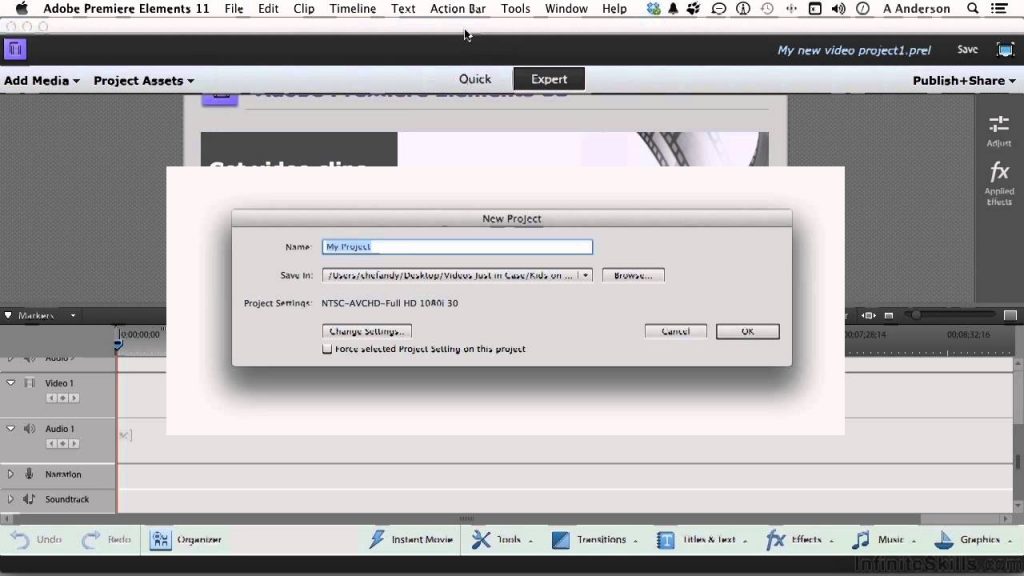Open the Music panel
The height and width of the screenshot is (576, 1024).
(861, 540)
